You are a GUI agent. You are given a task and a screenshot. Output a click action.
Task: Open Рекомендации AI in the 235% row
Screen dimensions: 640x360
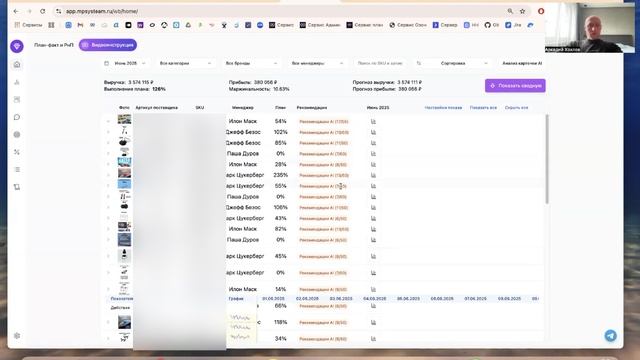(x=324, y=176)
